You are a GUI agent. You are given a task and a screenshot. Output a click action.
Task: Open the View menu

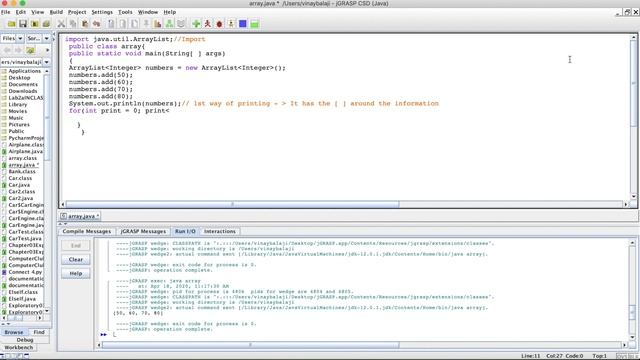(38, 12)
